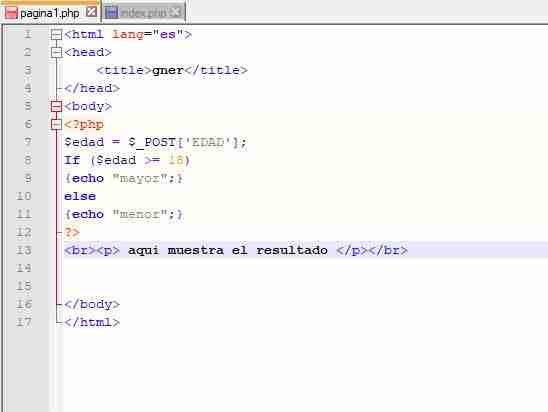Collapse the body tag fold on line 5
This screenshot has width=548, height=412.
point(56,106)
